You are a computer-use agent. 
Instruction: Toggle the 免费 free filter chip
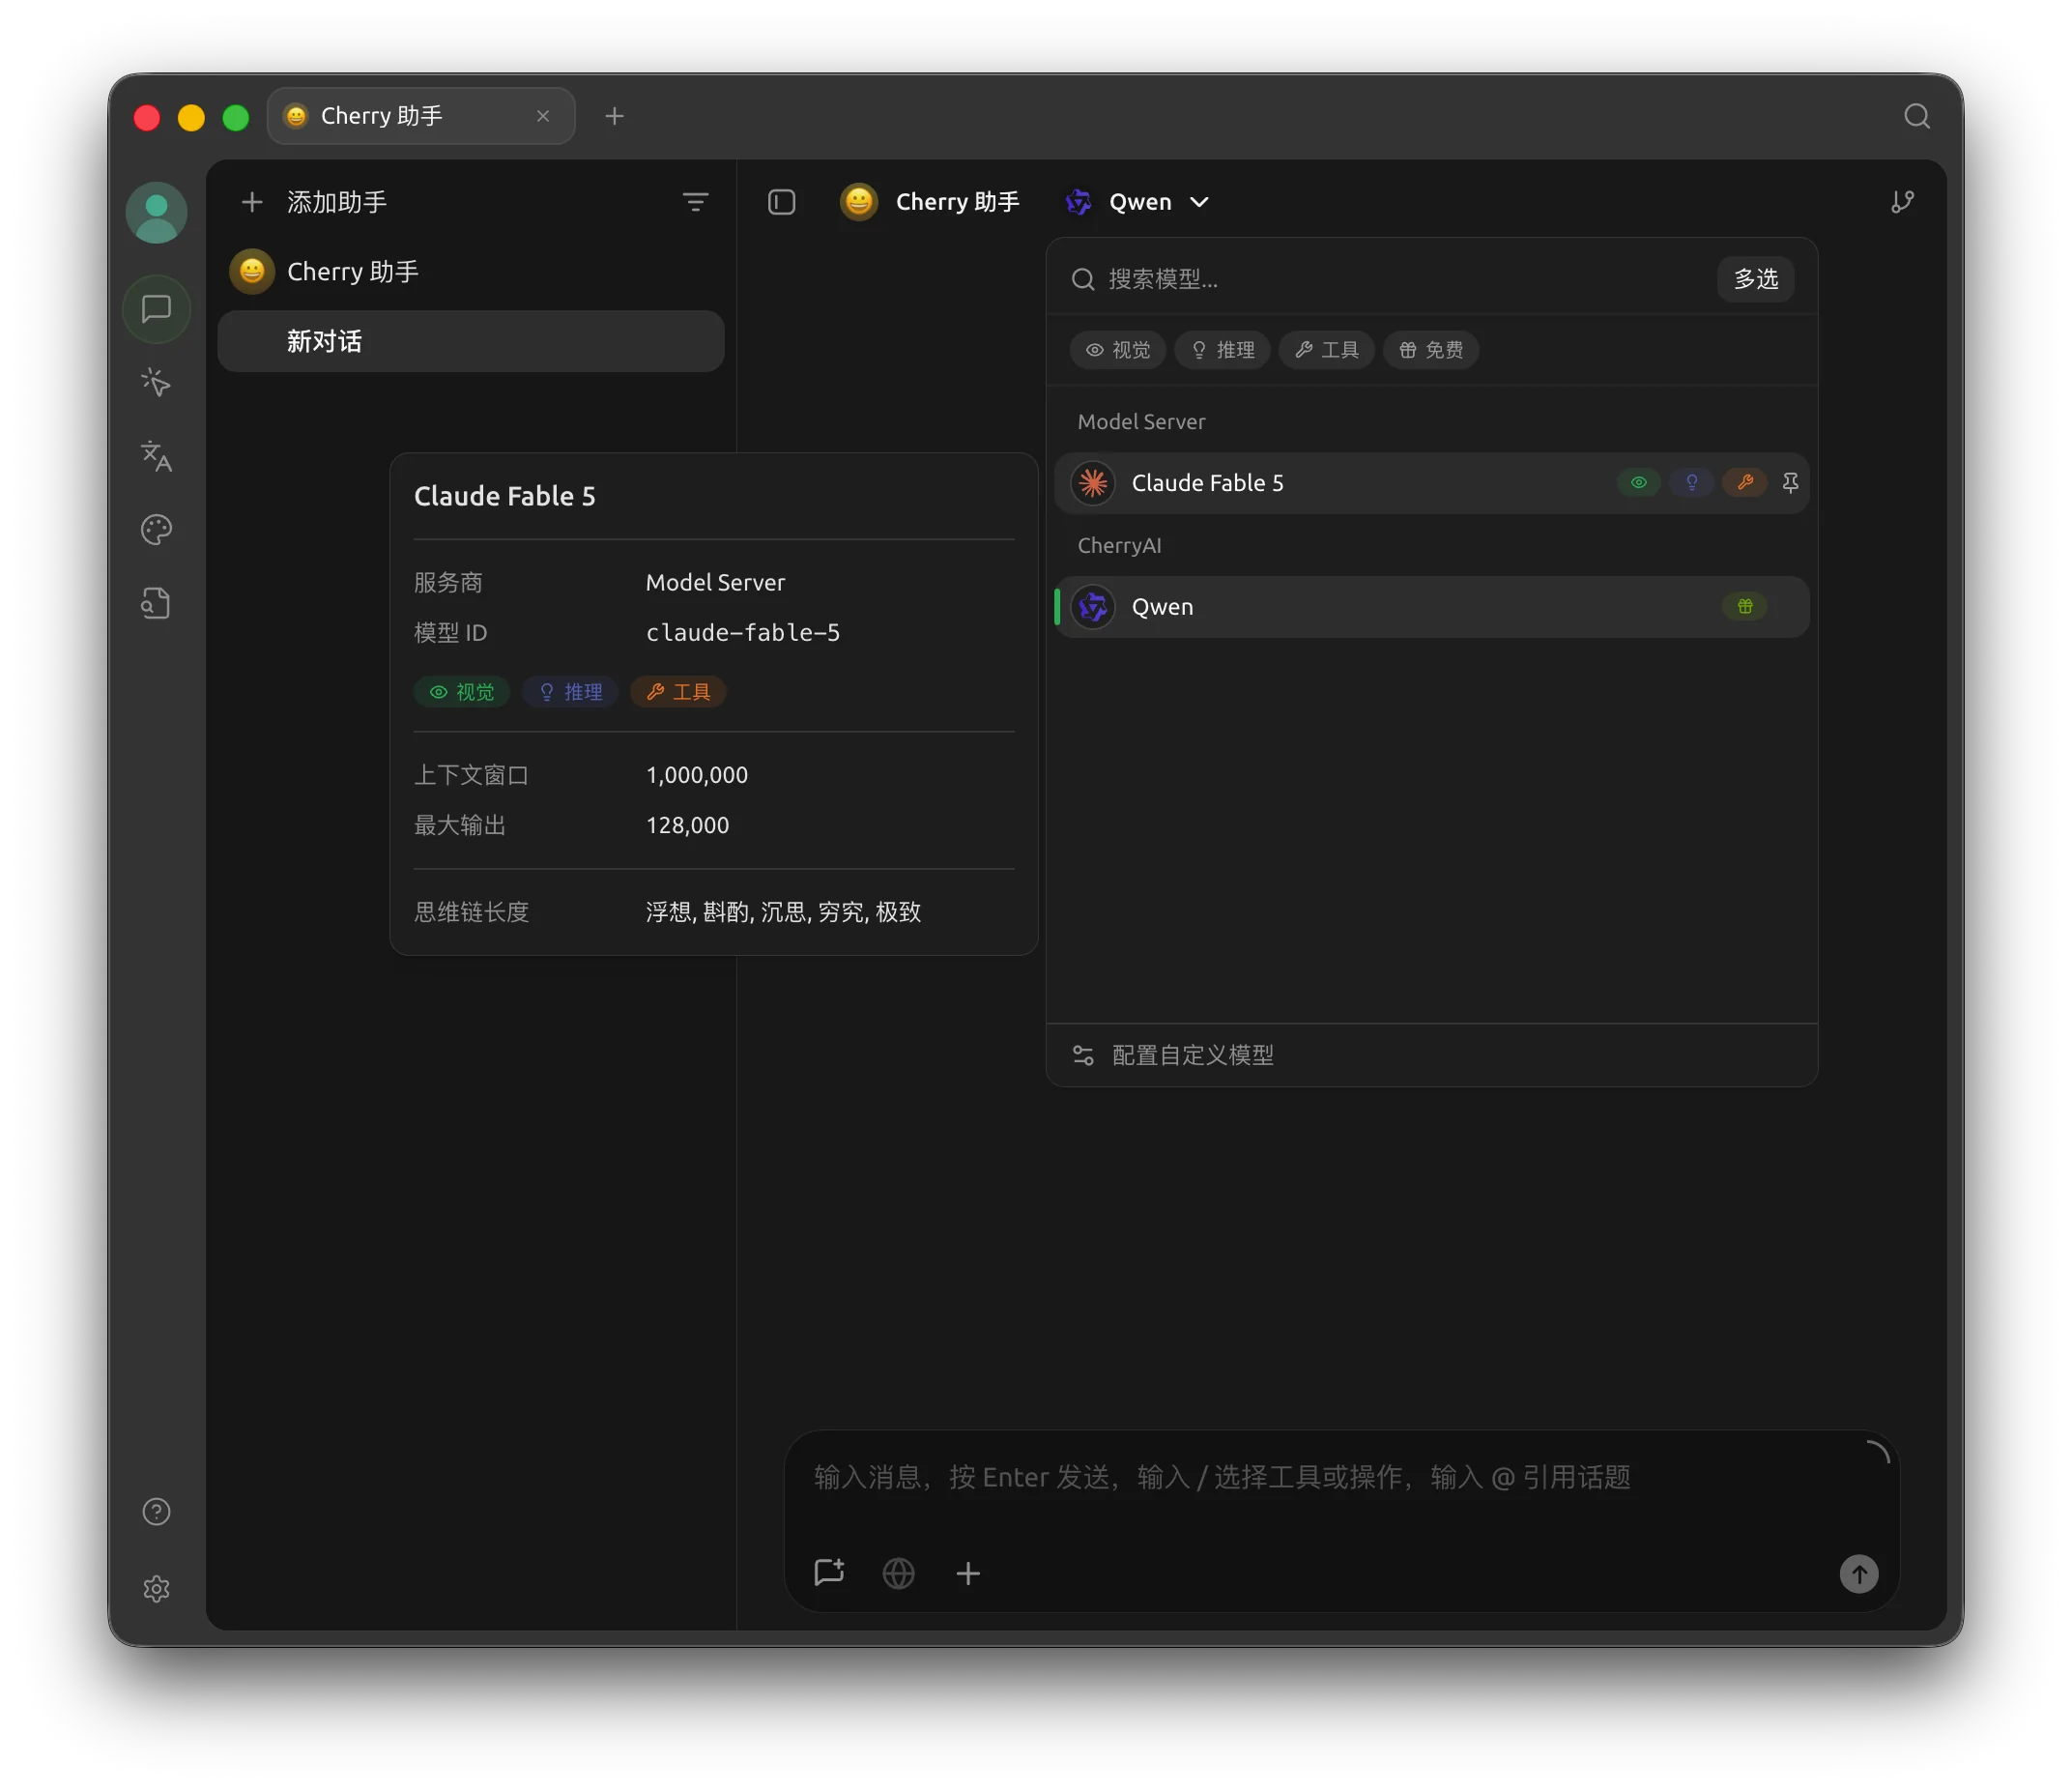point(1430,350)
